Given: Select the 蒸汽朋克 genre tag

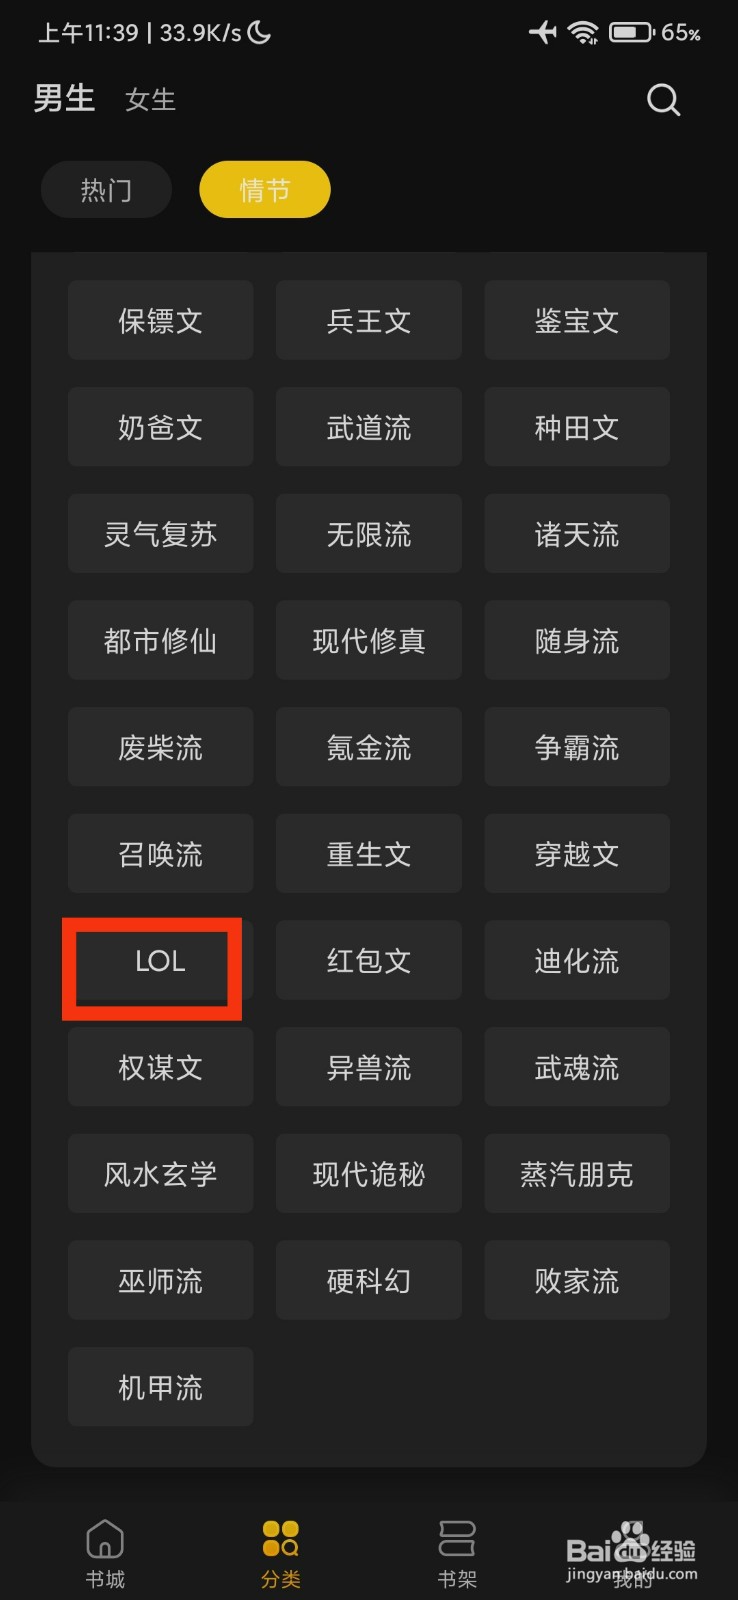Looking at the screenshot, I should (577, 1175).
